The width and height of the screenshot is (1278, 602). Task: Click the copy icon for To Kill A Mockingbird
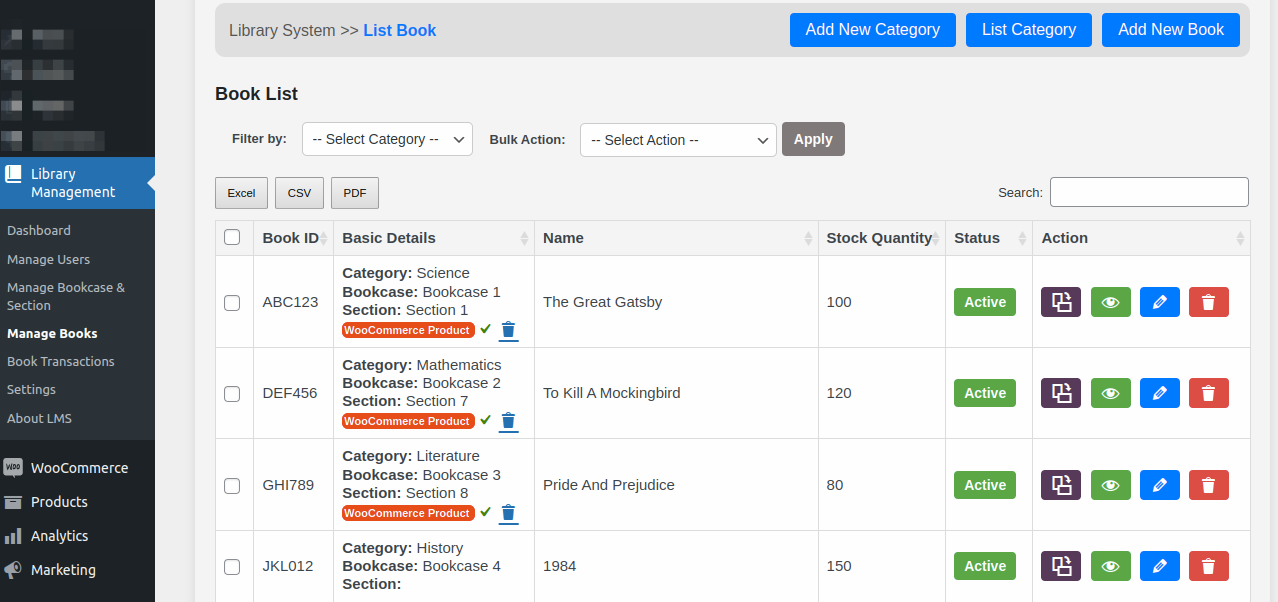coord(1061,393)
